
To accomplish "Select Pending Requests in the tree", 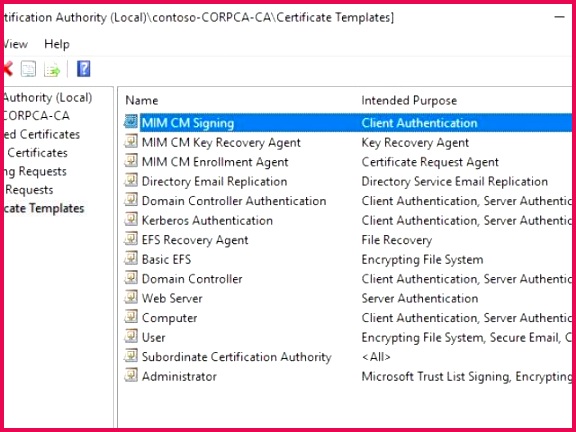I will point(35,171).
